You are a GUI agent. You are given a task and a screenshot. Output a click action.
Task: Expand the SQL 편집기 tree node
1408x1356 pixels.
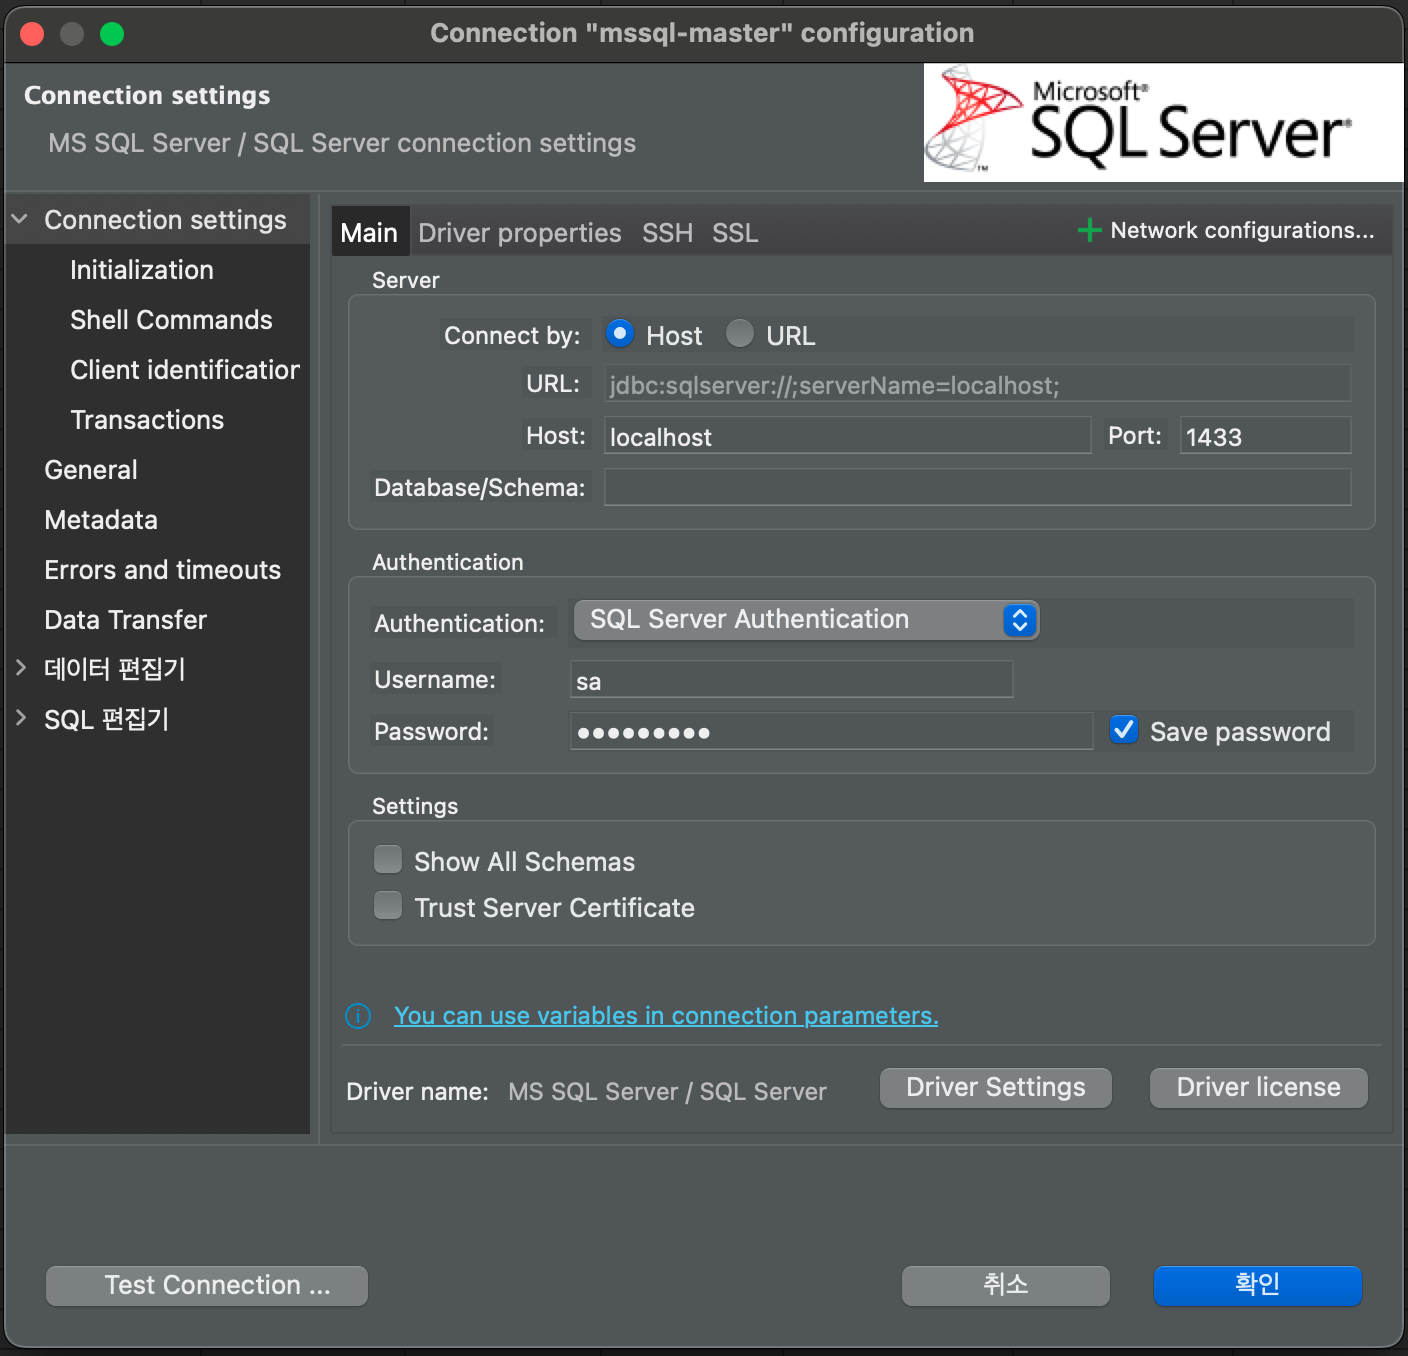[20, 717]
